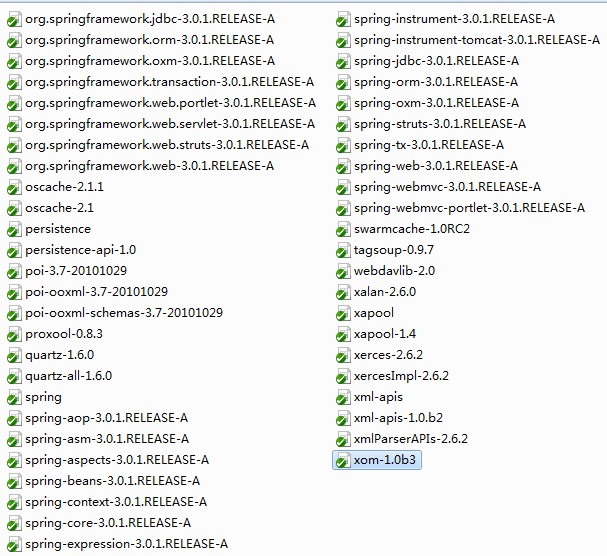The image size is (607, 556).
Task: Click the icon beside xerces-2.6.2
Action: point(343,355)
